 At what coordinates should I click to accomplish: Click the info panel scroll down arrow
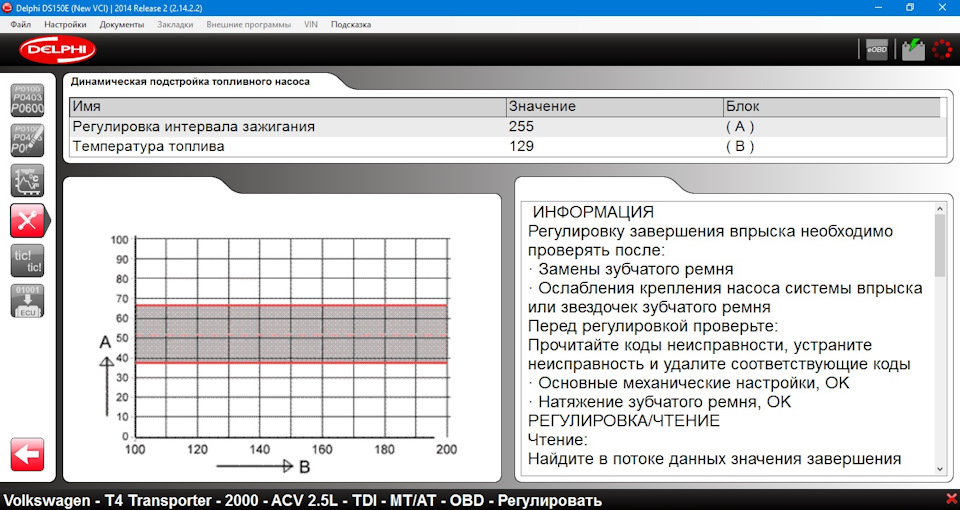pos(940,469)
